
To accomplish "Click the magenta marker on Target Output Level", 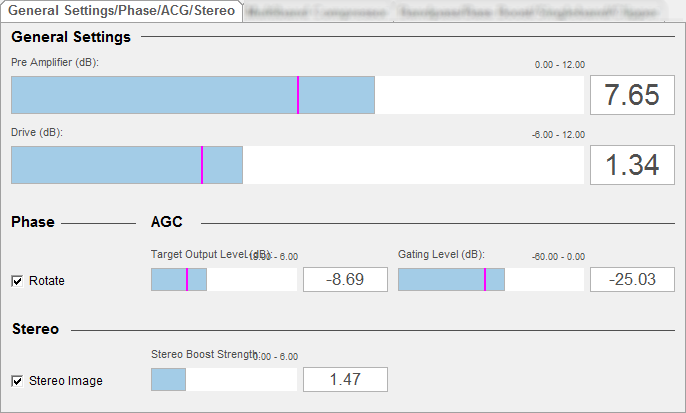I will click(186, 280).
